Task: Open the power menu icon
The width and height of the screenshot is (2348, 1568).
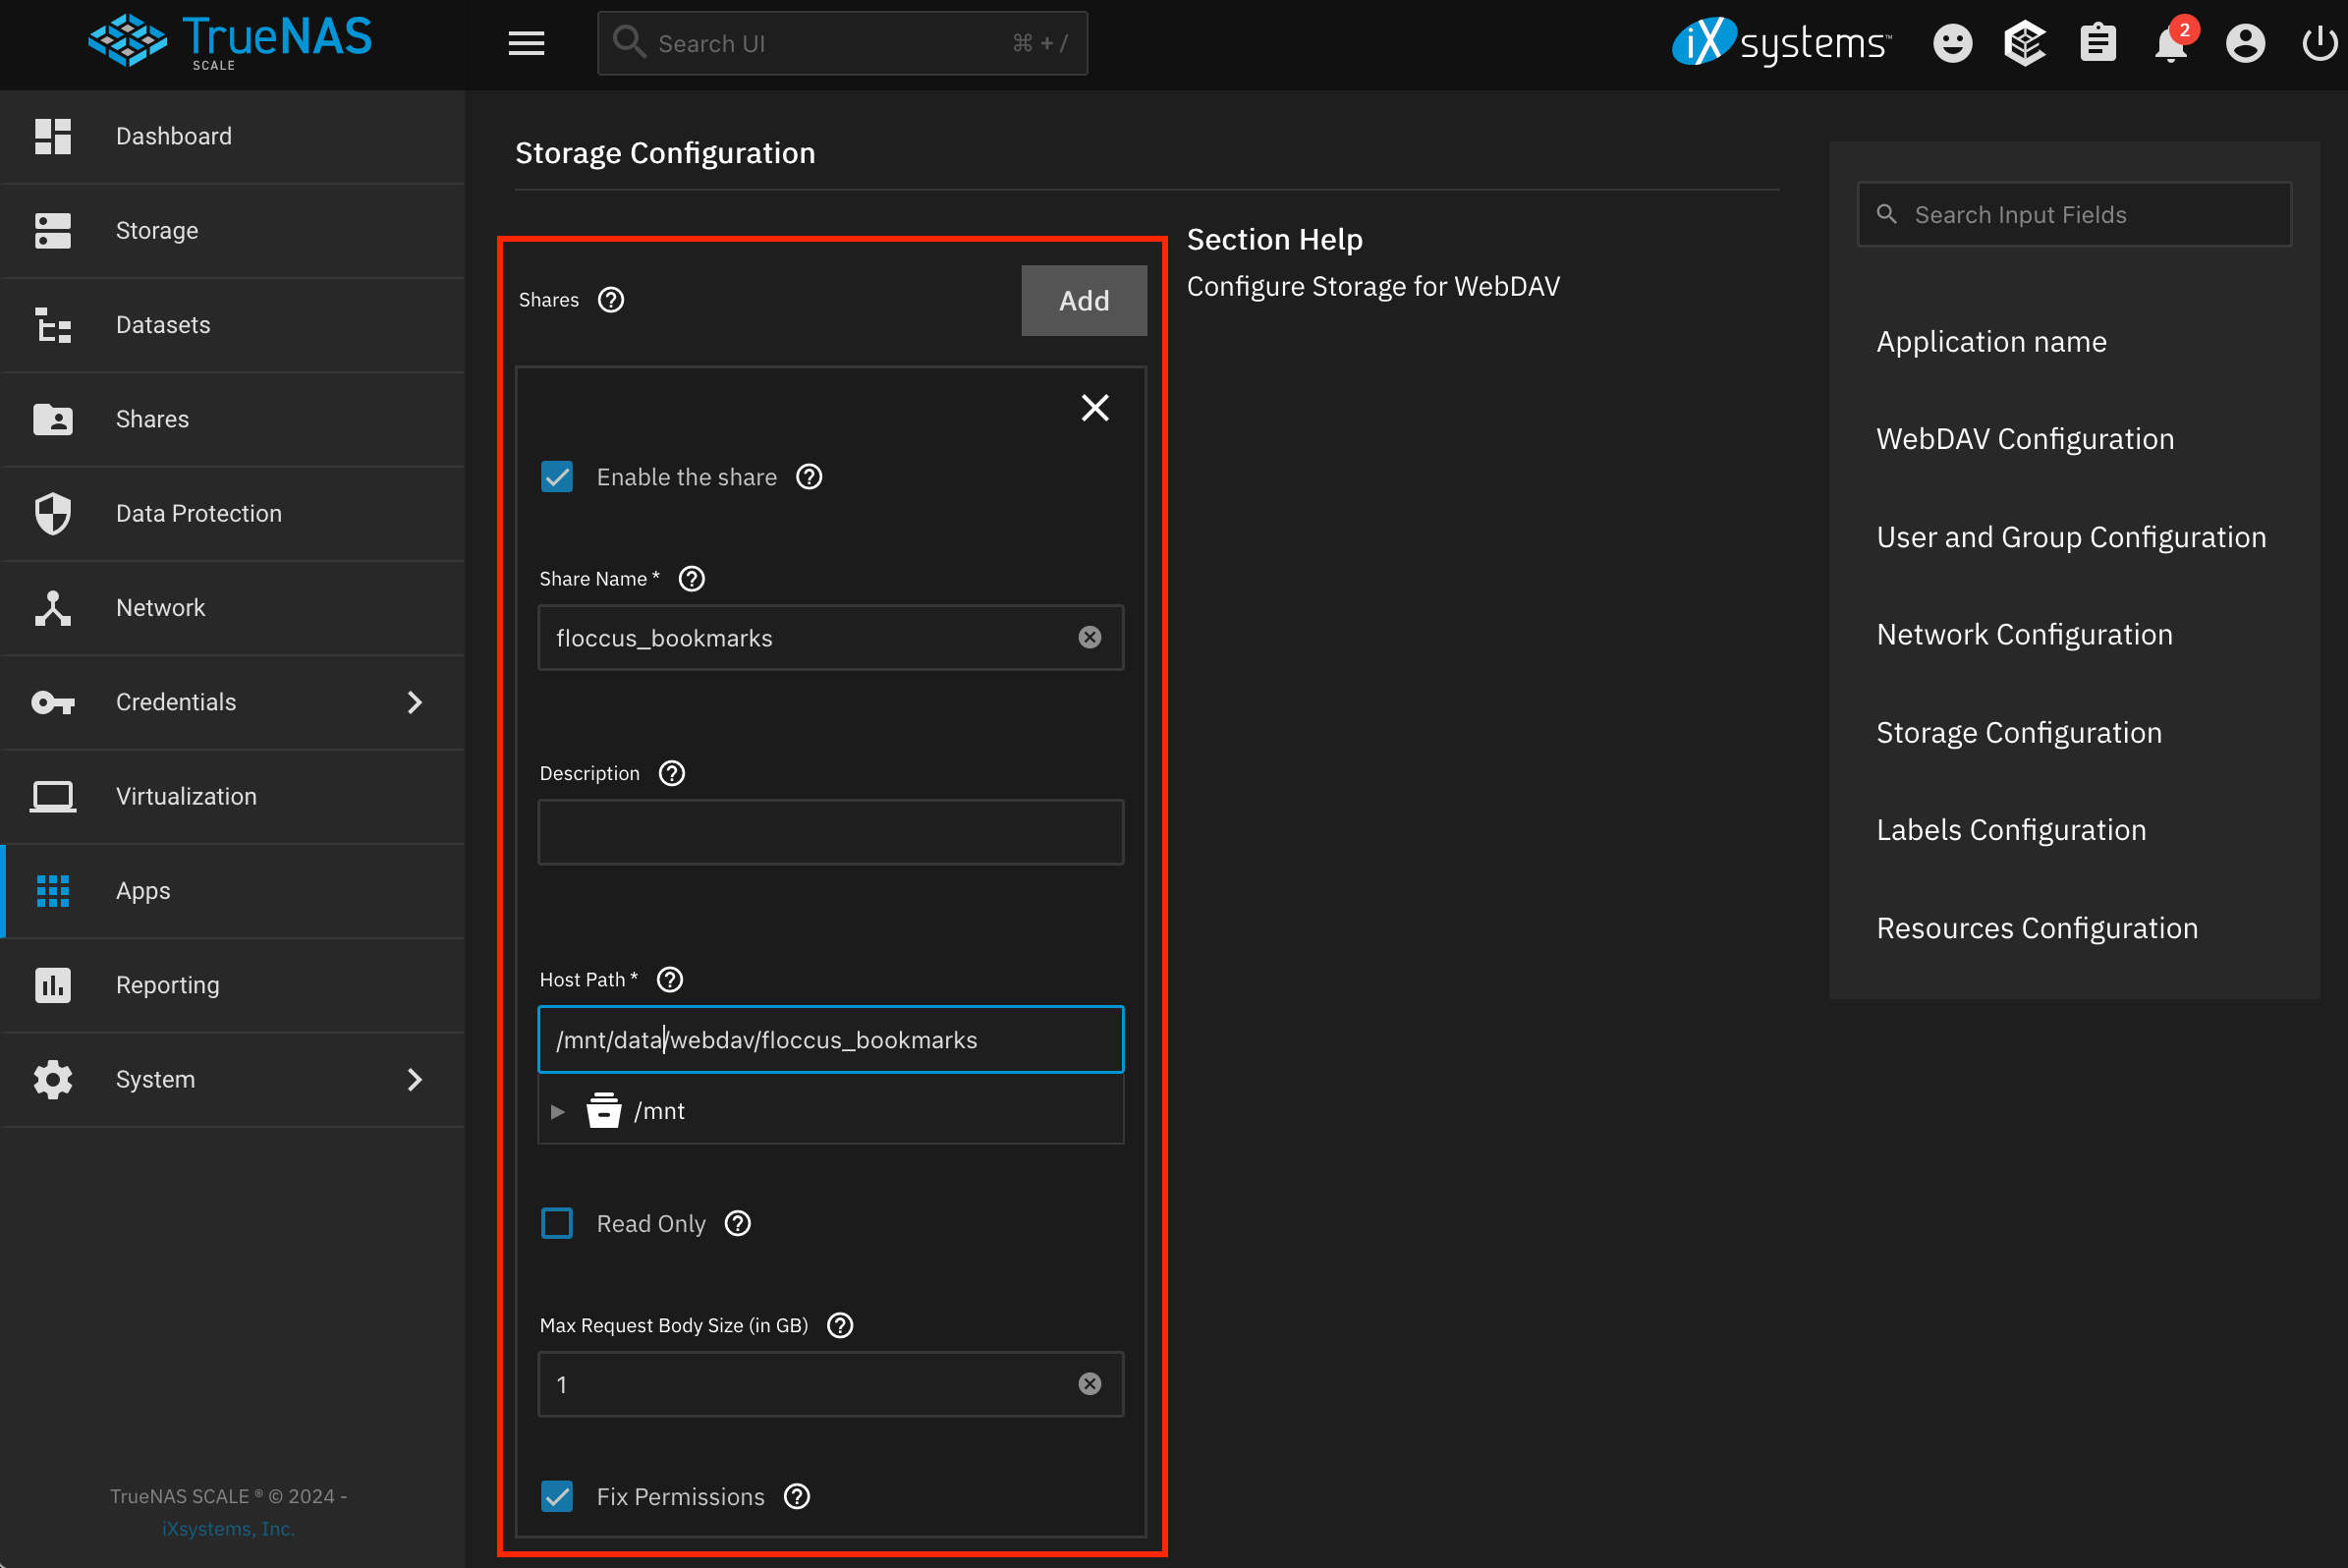Action: pos(2320,43)
